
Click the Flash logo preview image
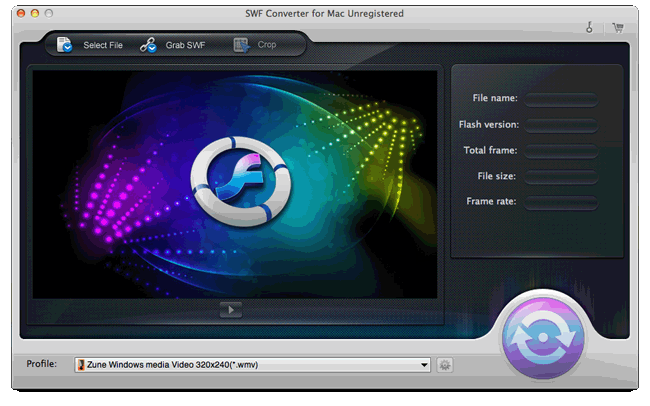[241, 181]
